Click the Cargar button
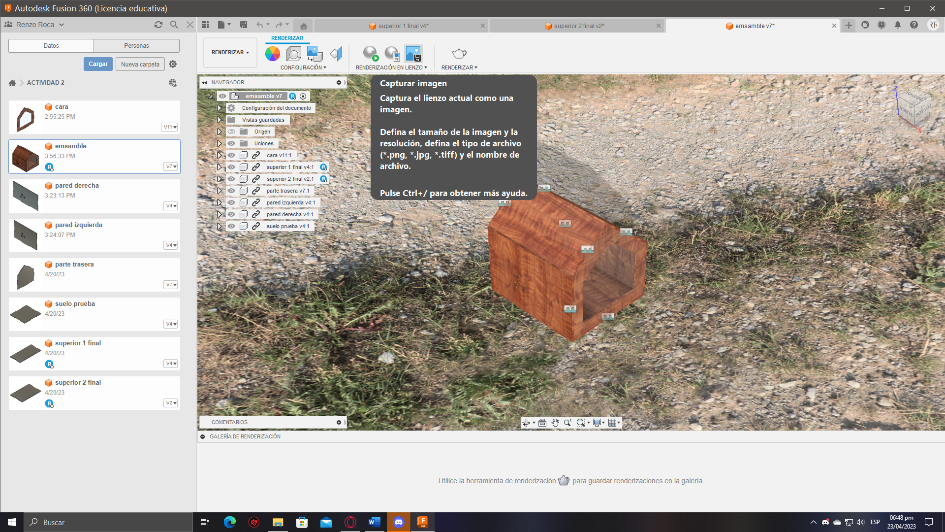Image resolution: width=945 pixels, height=532 pixels. pyautogui.click(x=98, y=64)
